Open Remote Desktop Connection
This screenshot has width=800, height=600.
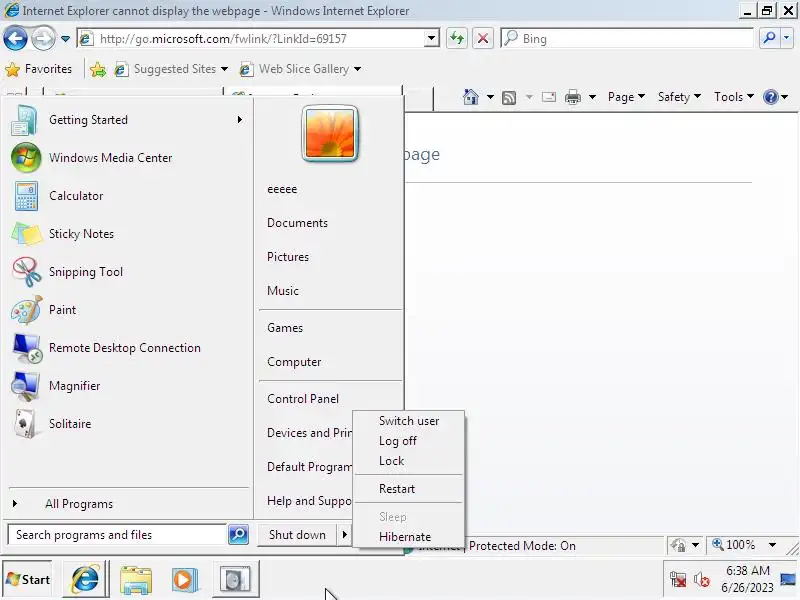[x=127, y=348]
